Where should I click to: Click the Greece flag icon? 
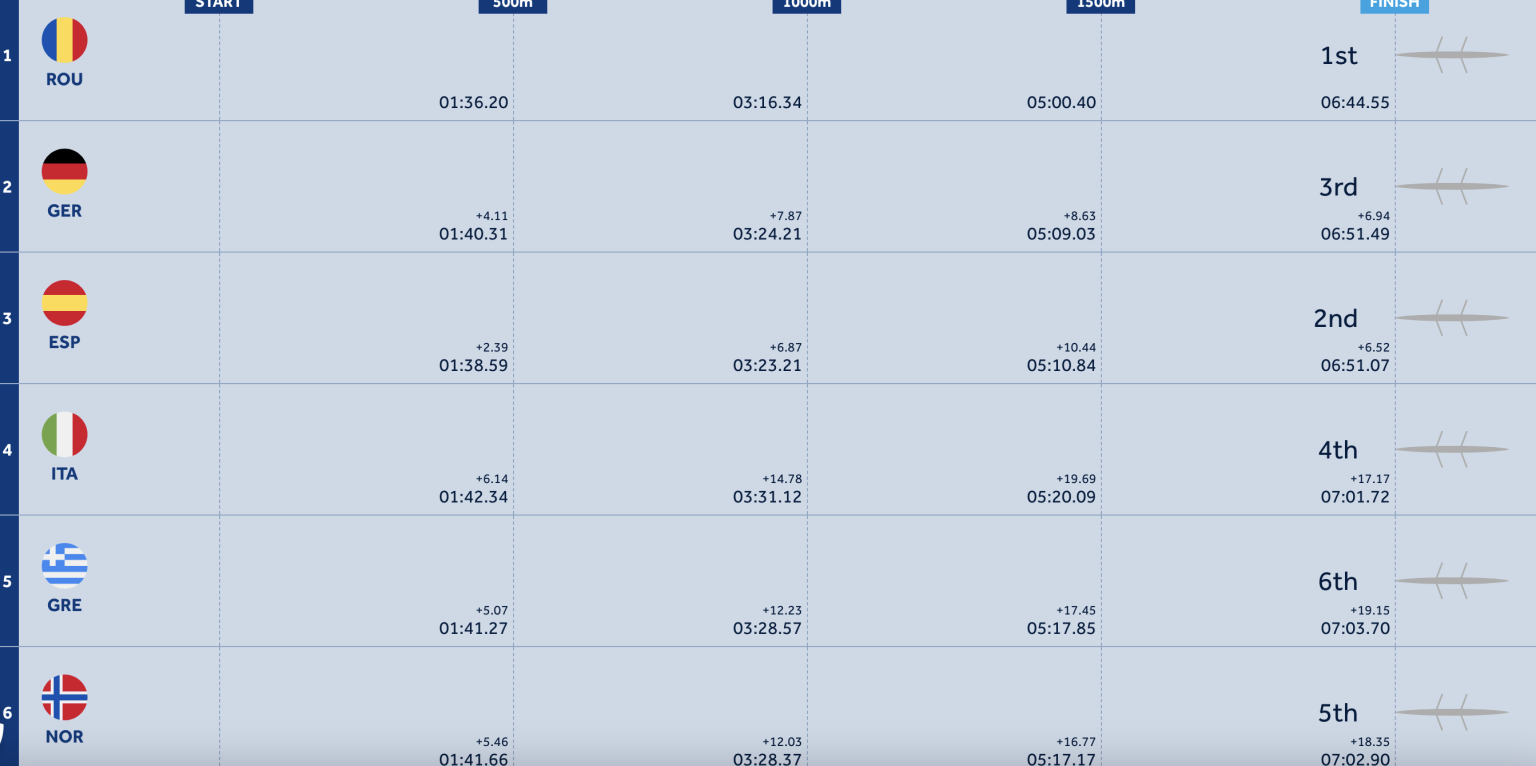click(64, 566)
